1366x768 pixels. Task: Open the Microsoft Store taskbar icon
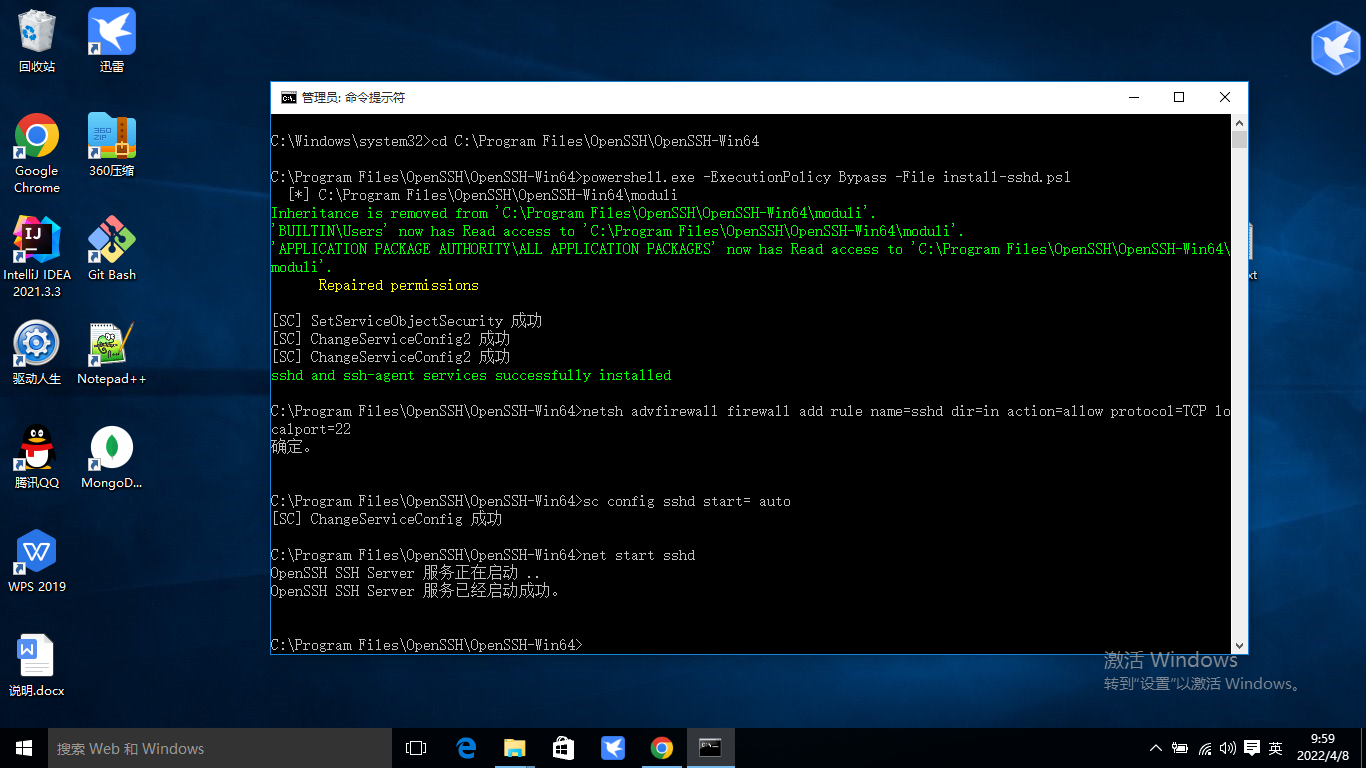pyautogui.click(x=564, y=748)
